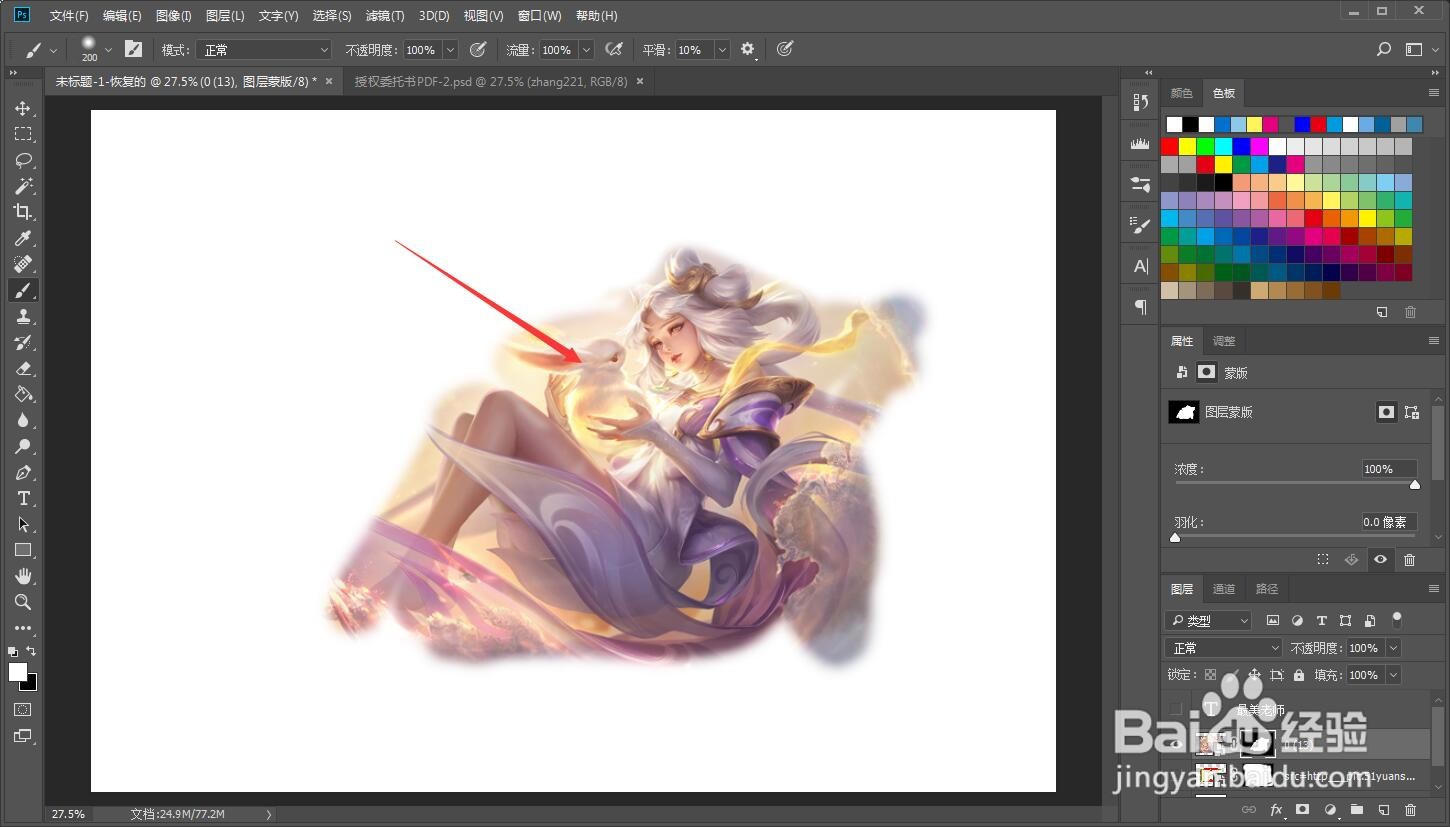Screen dimensions: 1450x827
Task: Open brush preset picker arrow
Action: pyautogui.click(x=108, y=49)
